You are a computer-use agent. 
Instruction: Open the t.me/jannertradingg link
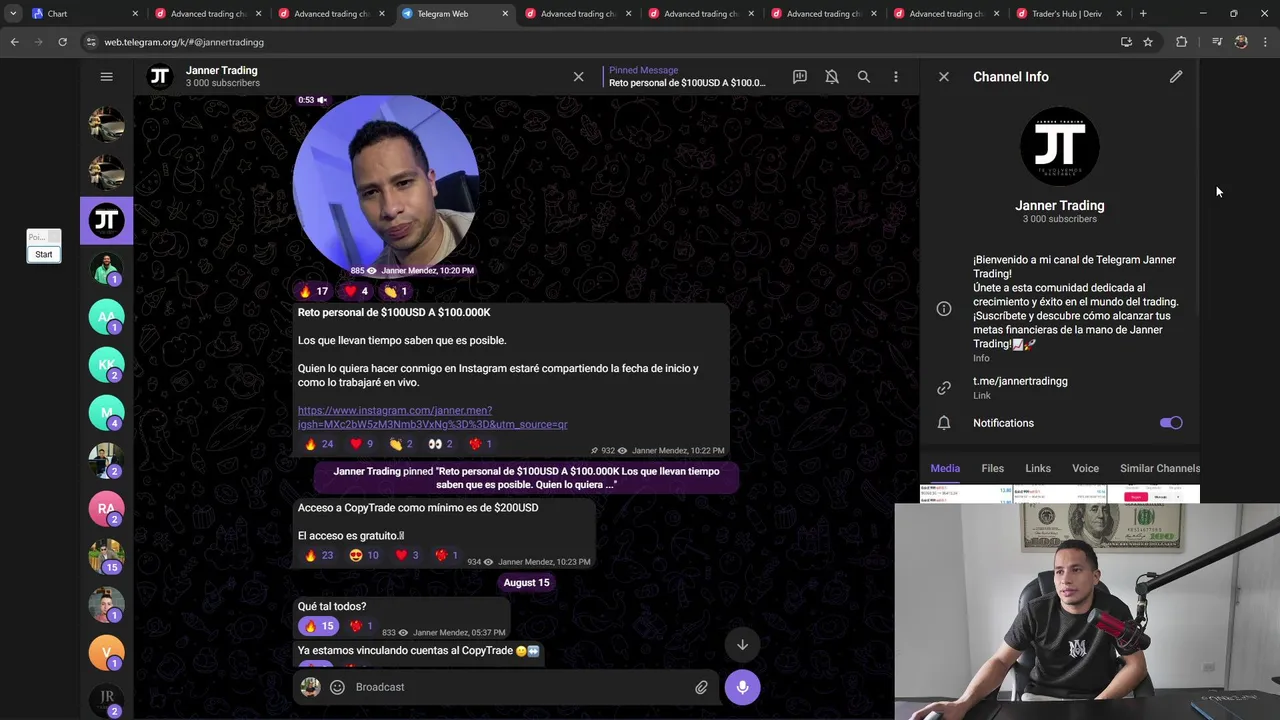(1020, 381)
